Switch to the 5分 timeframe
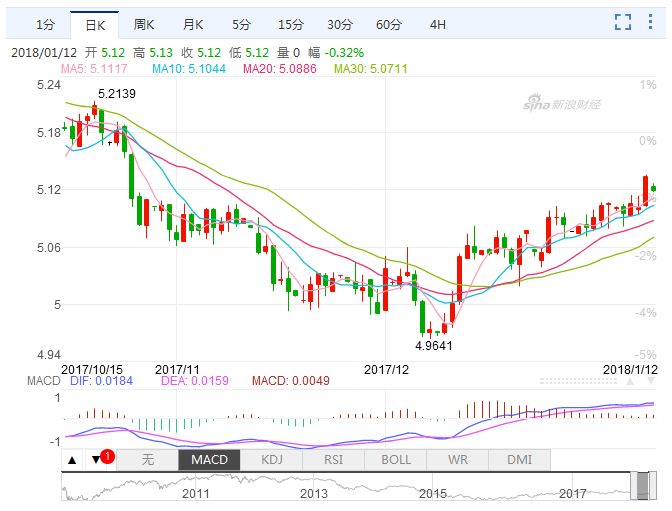This screenshot has height=511, width=672. 241,24
